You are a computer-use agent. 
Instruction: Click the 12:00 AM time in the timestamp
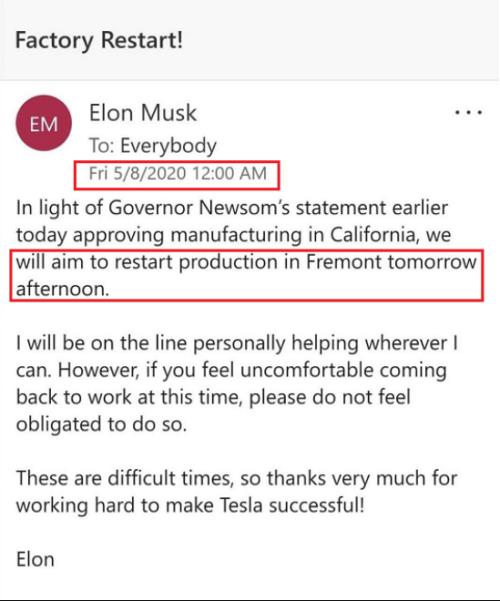229,173
